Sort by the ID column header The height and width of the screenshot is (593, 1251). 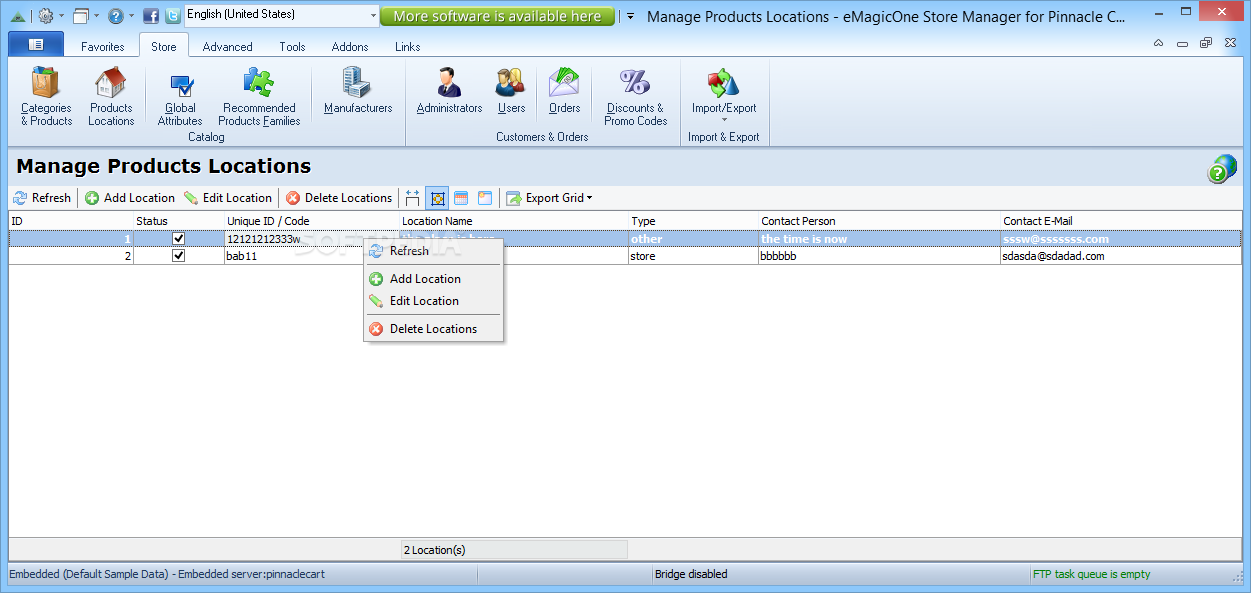pos(71,221)
